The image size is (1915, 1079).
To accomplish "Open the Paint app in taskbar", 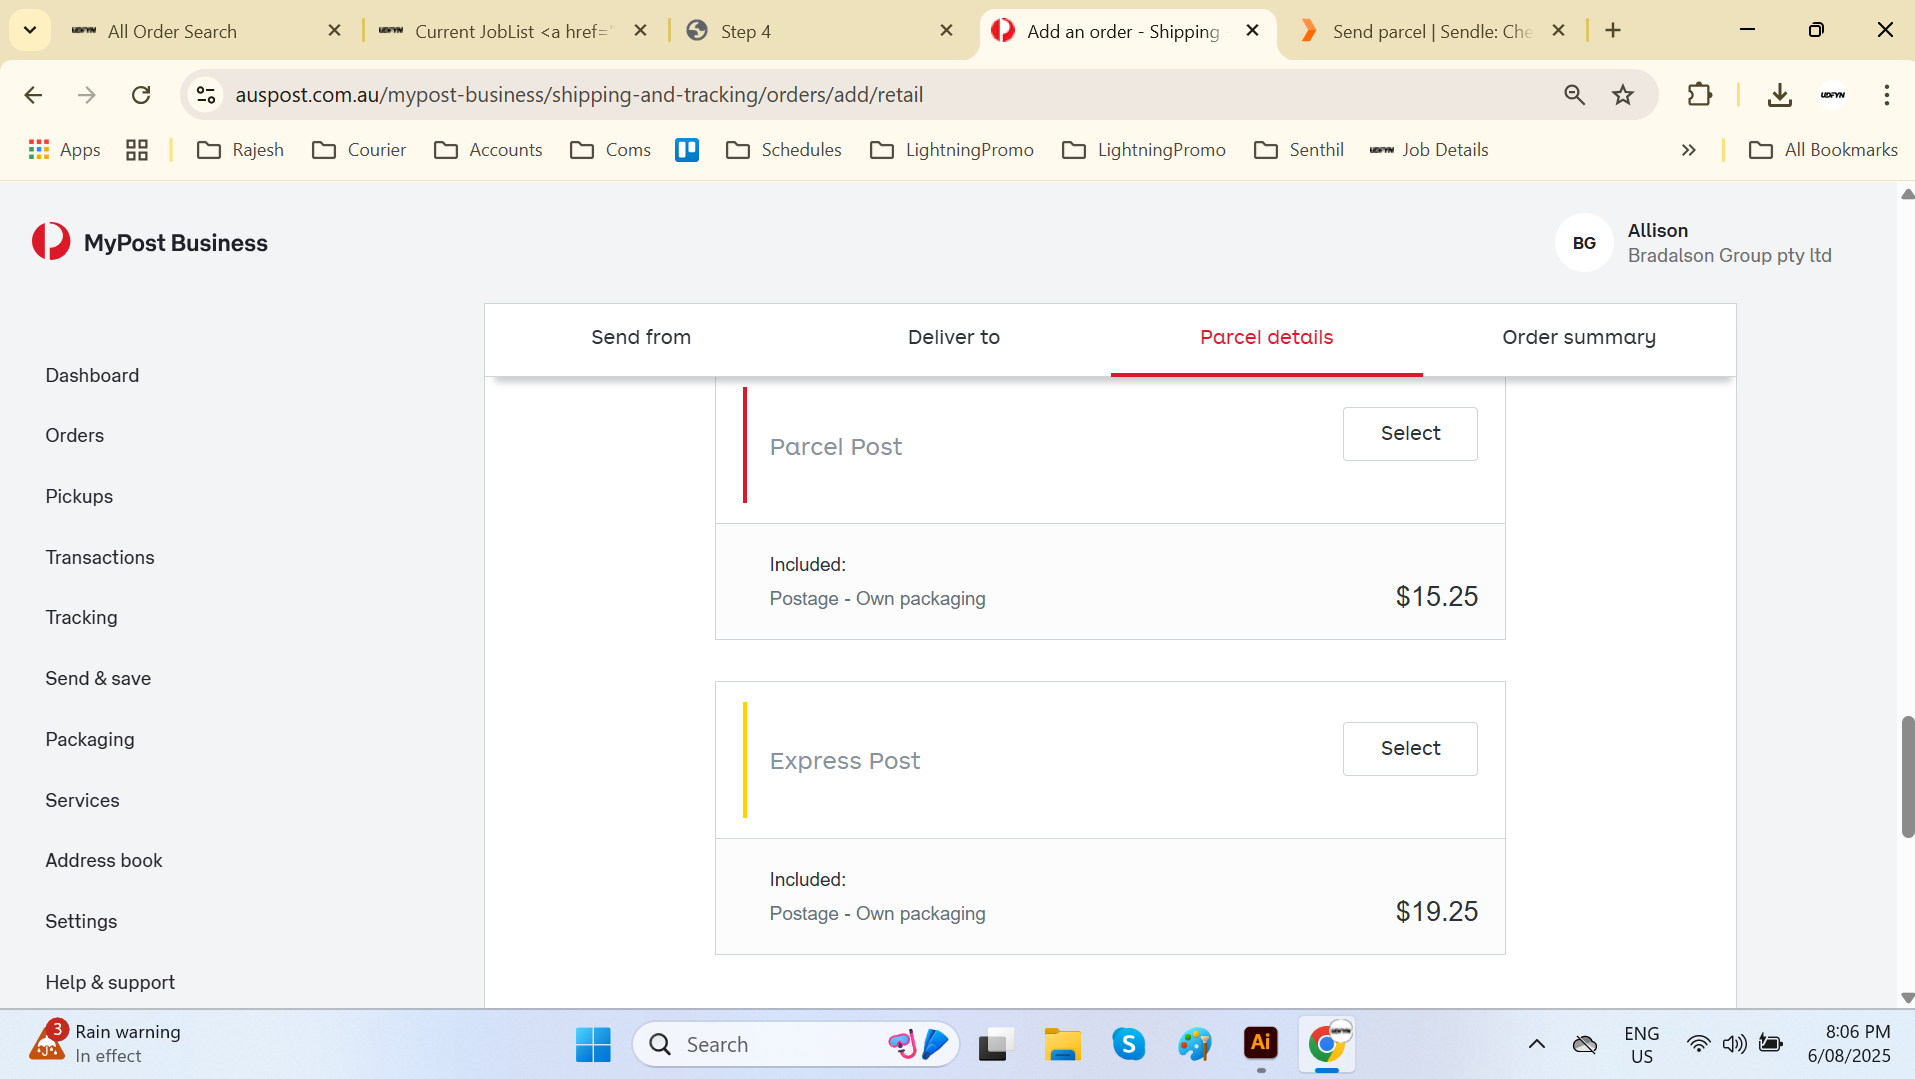I will (x=1194, y=1044).
